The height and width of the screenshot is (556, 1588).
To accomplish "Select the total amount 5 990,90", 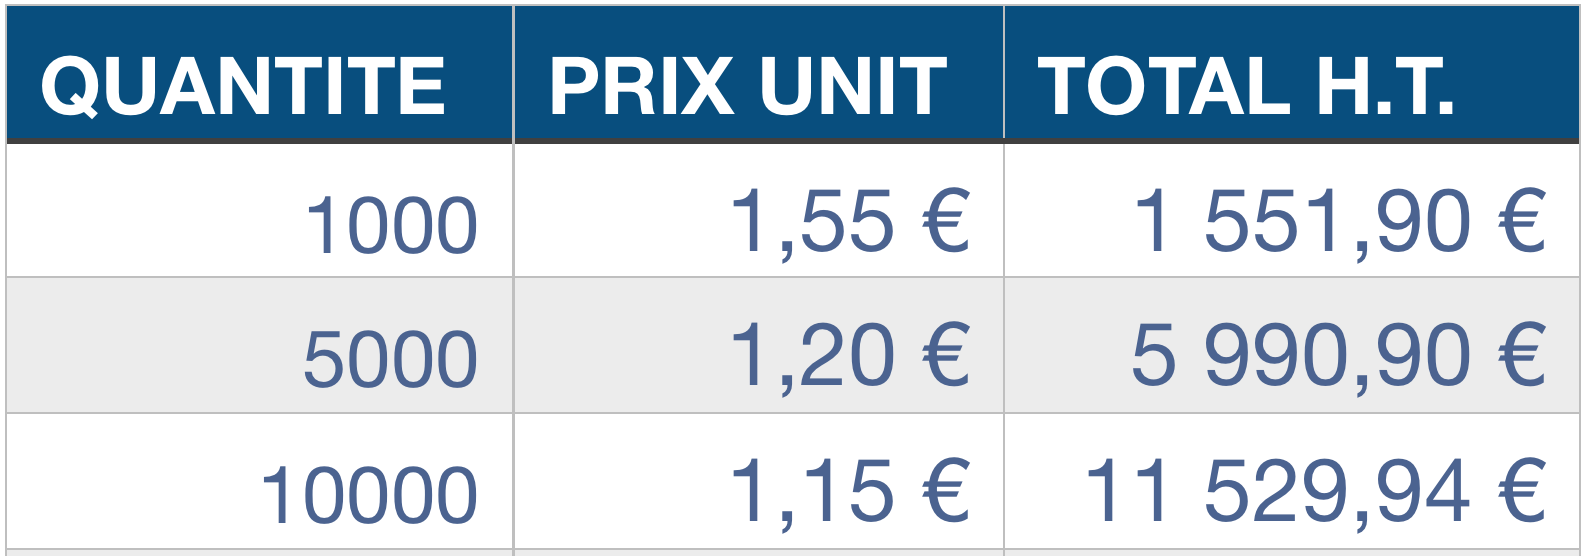I will (x=1302, y=356).
